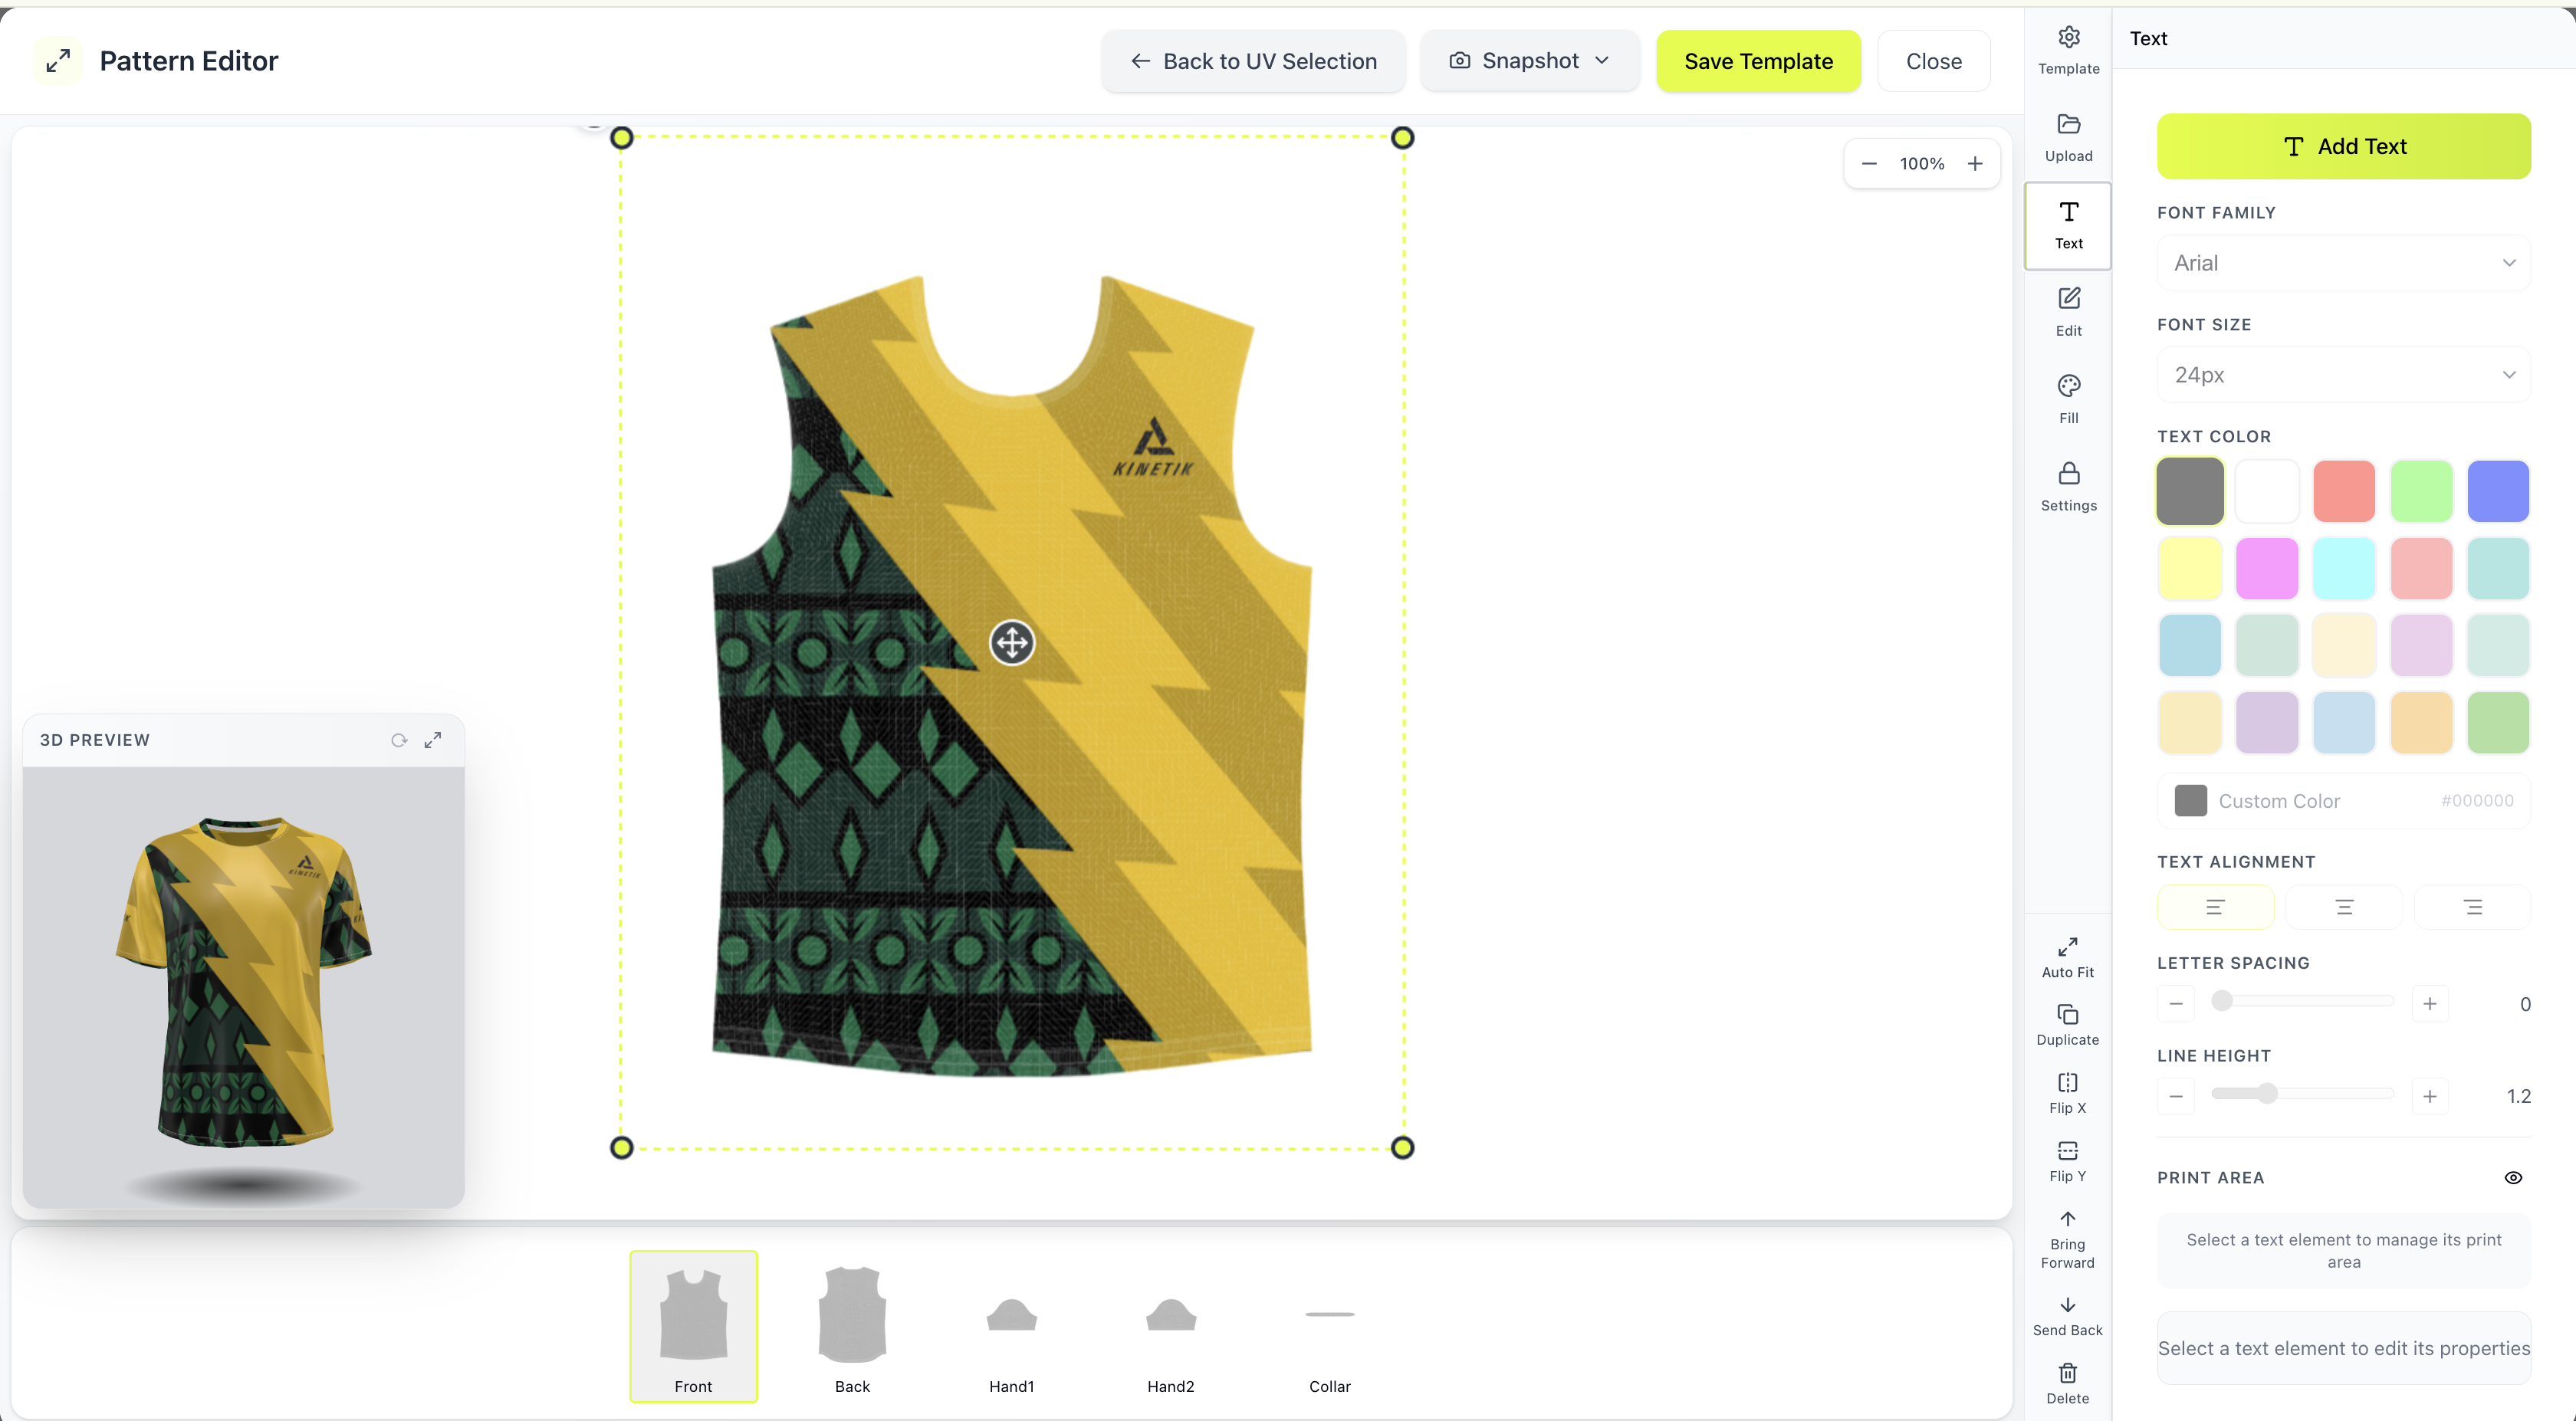This screenshot has height=1421, width=2576.
Task: Select the Edit tool
Action: pyautogui.click(x=2068, y=312)
